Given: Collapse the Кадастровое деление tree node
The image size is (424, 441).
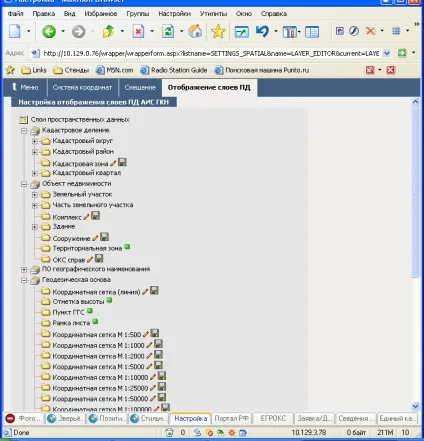Looking at the screenshot, I should [24, 131].
